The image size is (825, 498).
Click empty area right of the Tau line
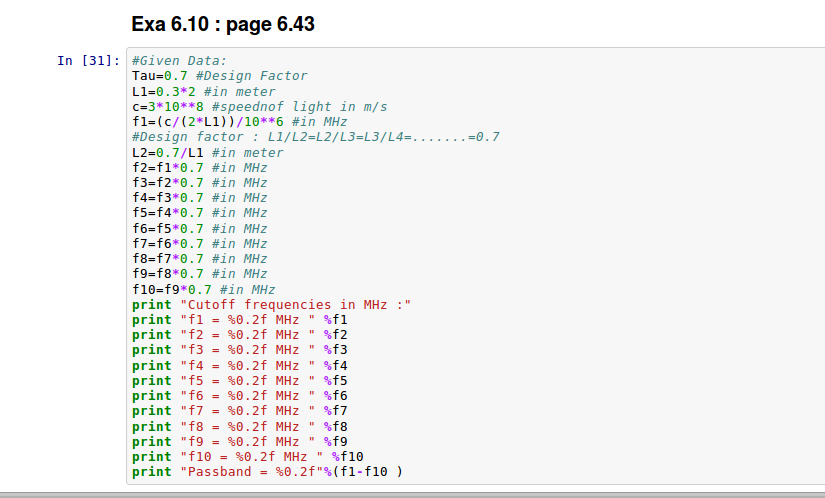pos(550,76)
